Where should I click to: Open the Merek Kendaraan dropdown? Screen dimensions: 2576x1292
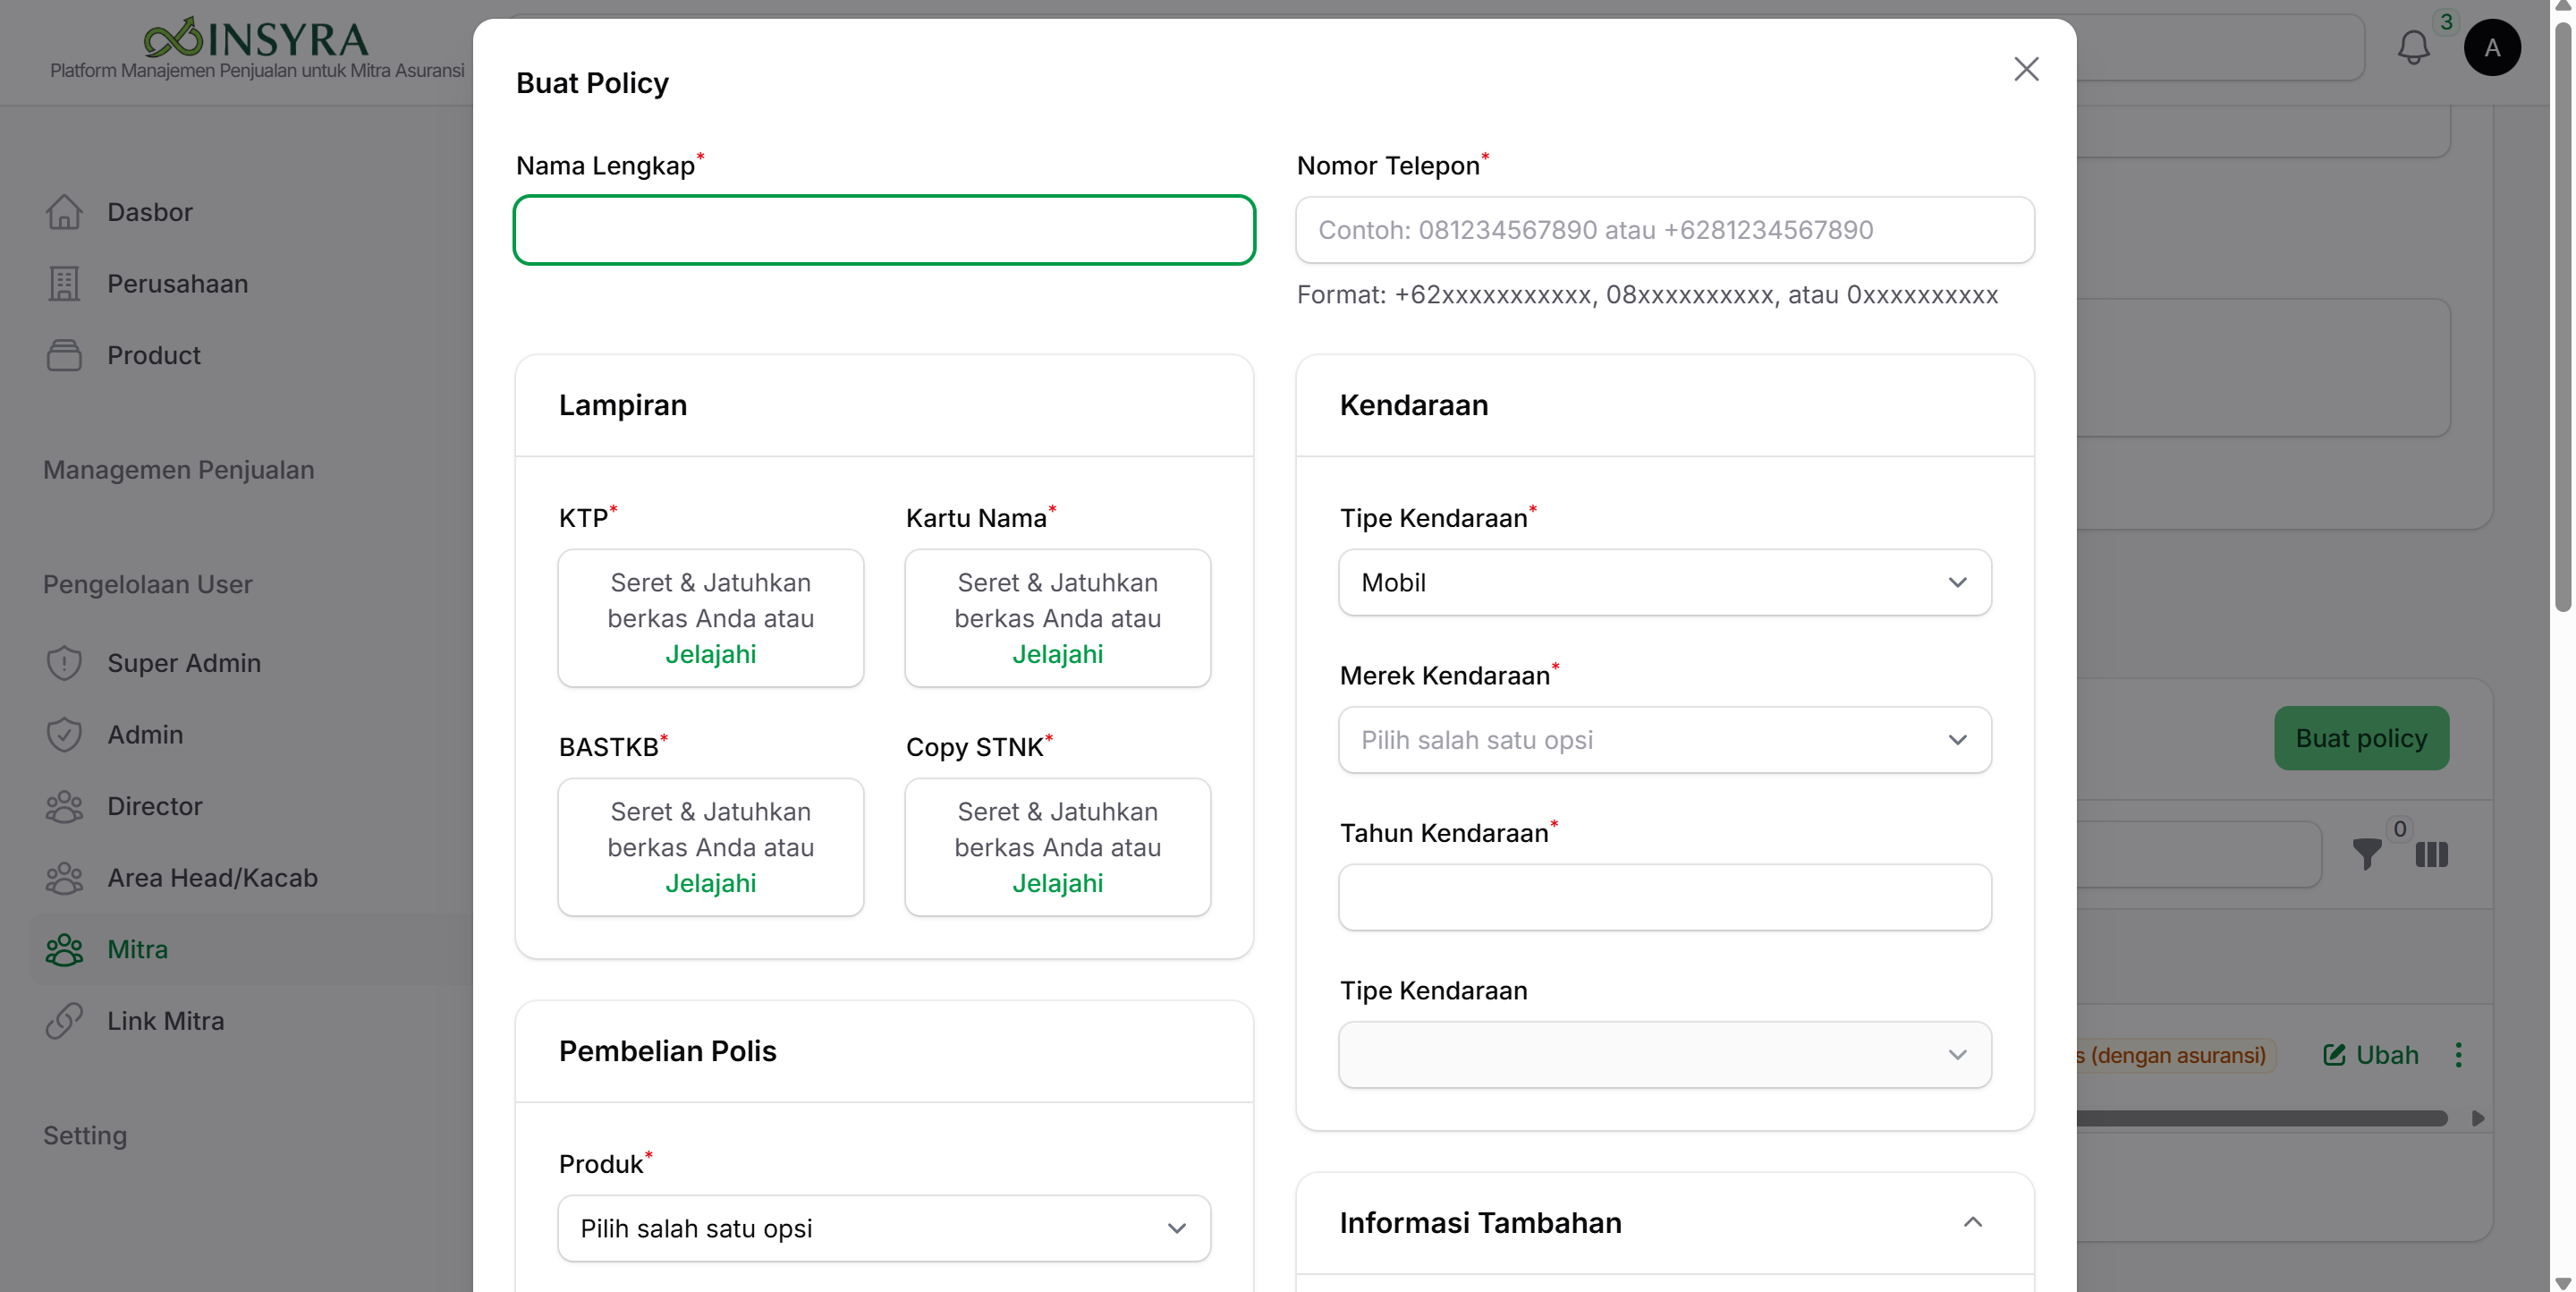click(x=1664, y=740)
